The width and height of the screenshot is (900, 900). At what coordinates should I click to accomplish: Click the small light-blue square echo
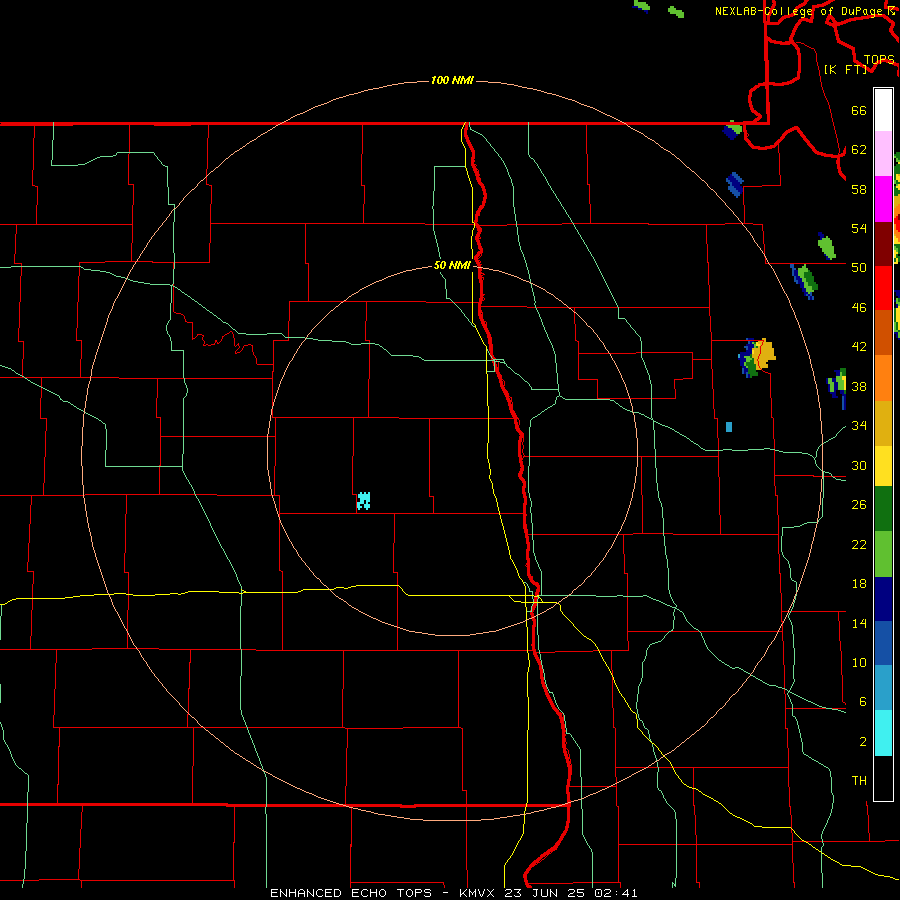pos(729,427)
